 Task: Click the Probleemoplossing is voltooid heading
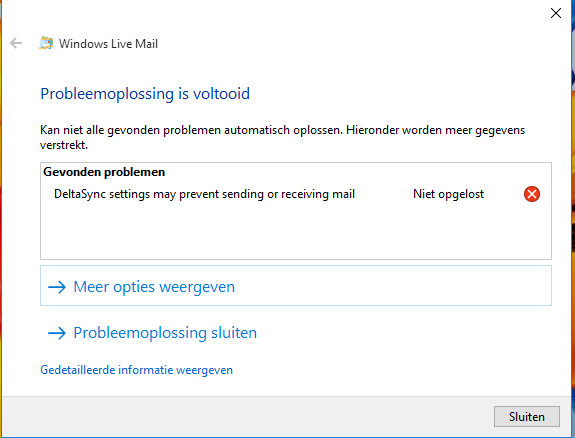pyautogui.click(x=145, y=94)
